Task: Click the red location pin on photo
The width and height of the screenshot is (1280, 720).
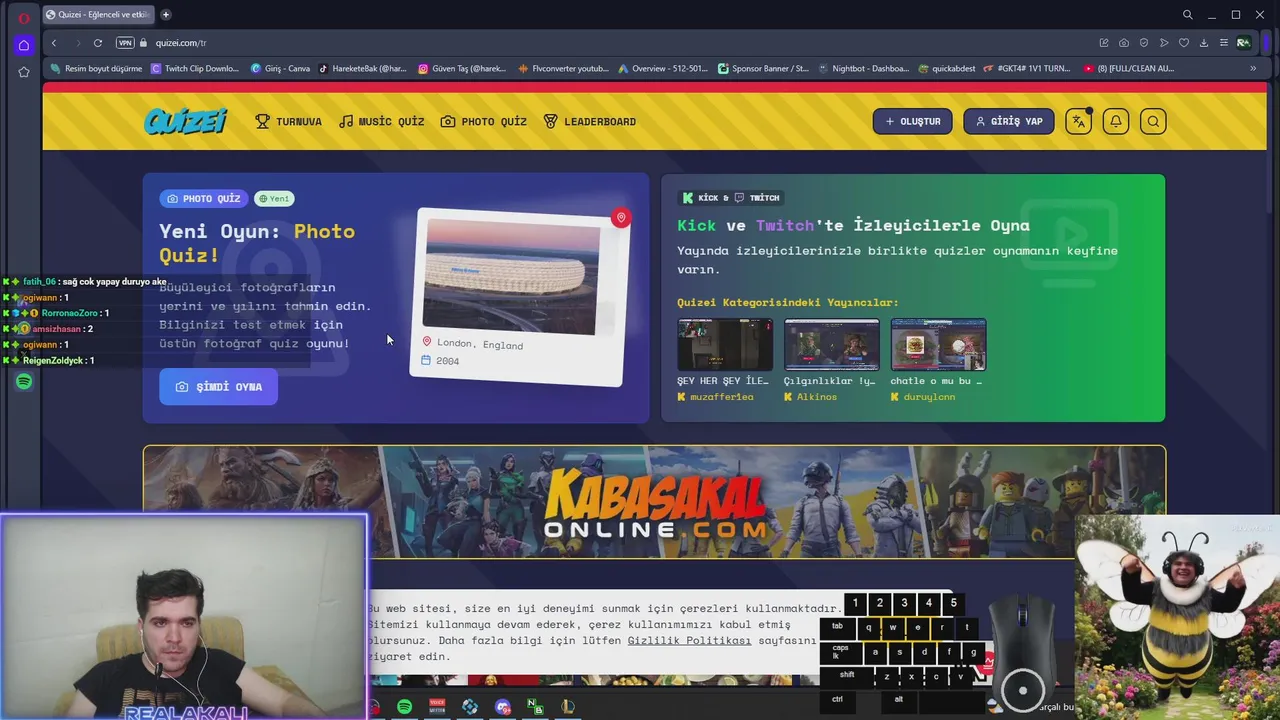Action: tap(620, 217)
